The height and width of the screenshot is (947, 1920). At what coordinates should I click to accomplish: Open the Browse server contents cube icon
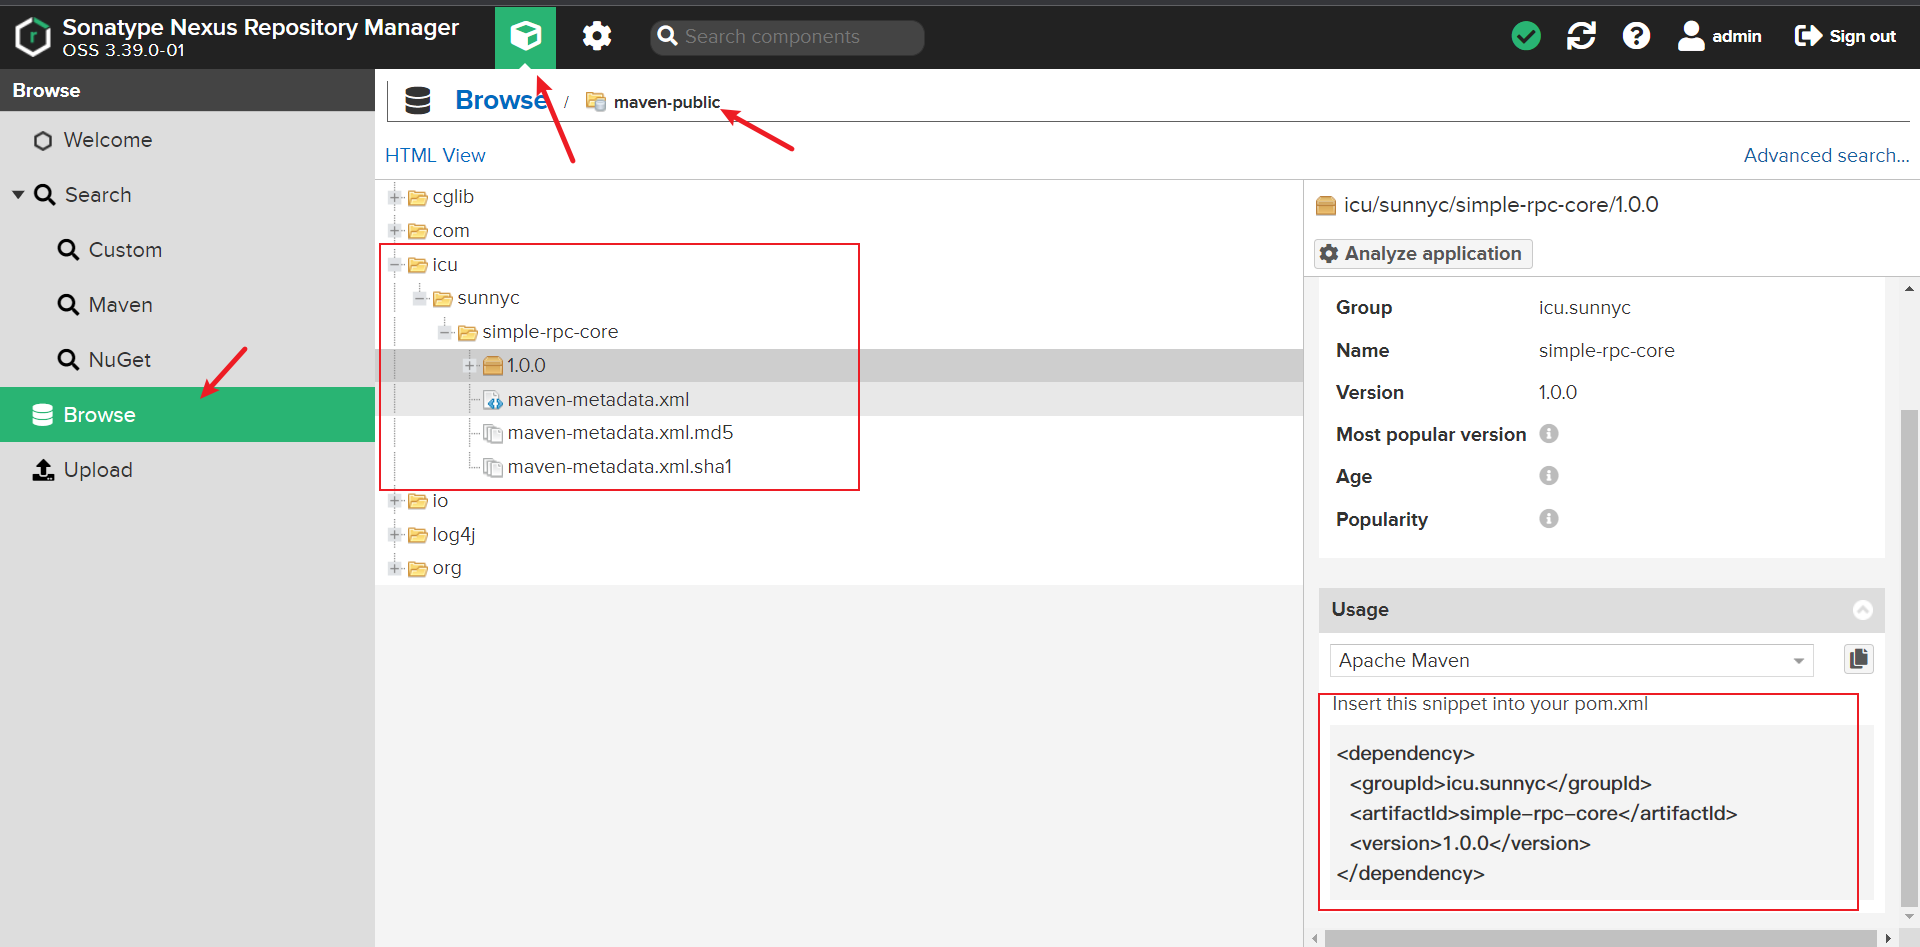[x=525, y=37]
